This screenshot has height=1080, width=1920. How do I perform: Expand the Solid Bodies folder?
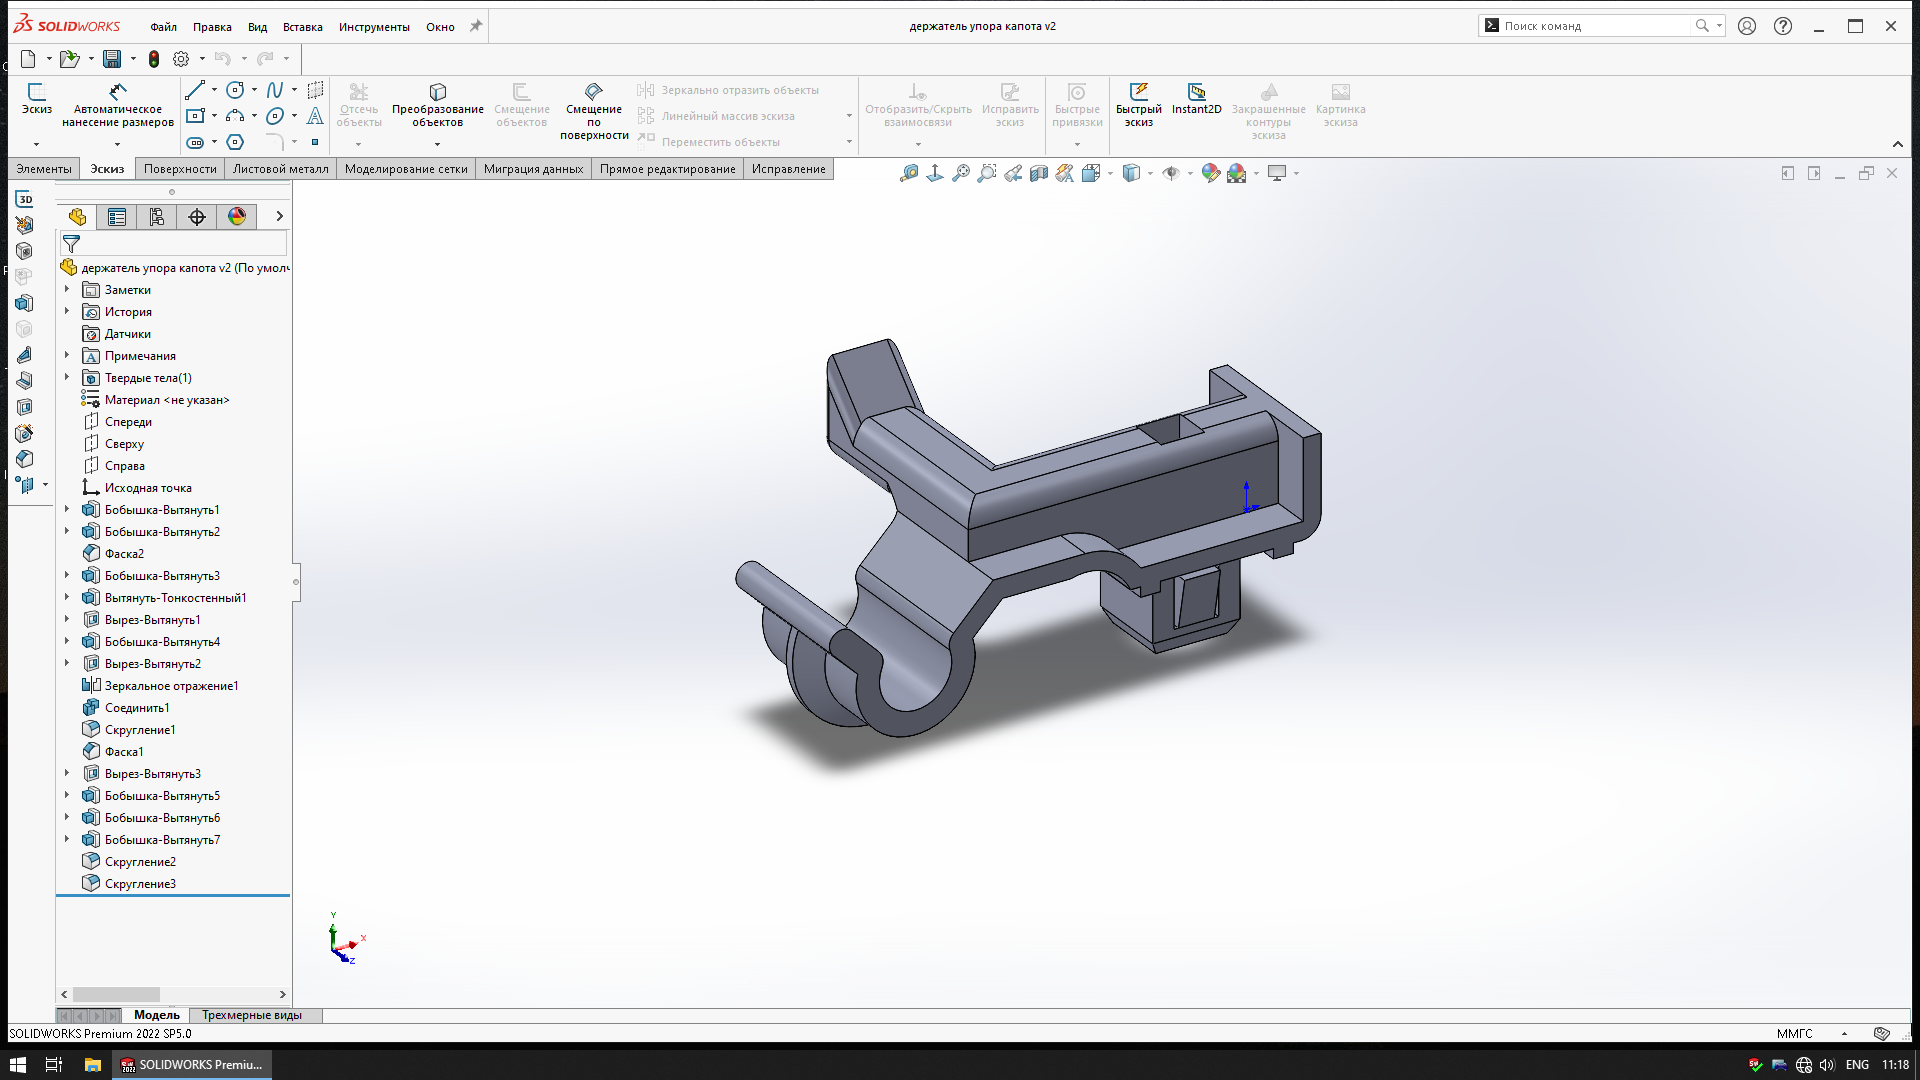[67, 378]
